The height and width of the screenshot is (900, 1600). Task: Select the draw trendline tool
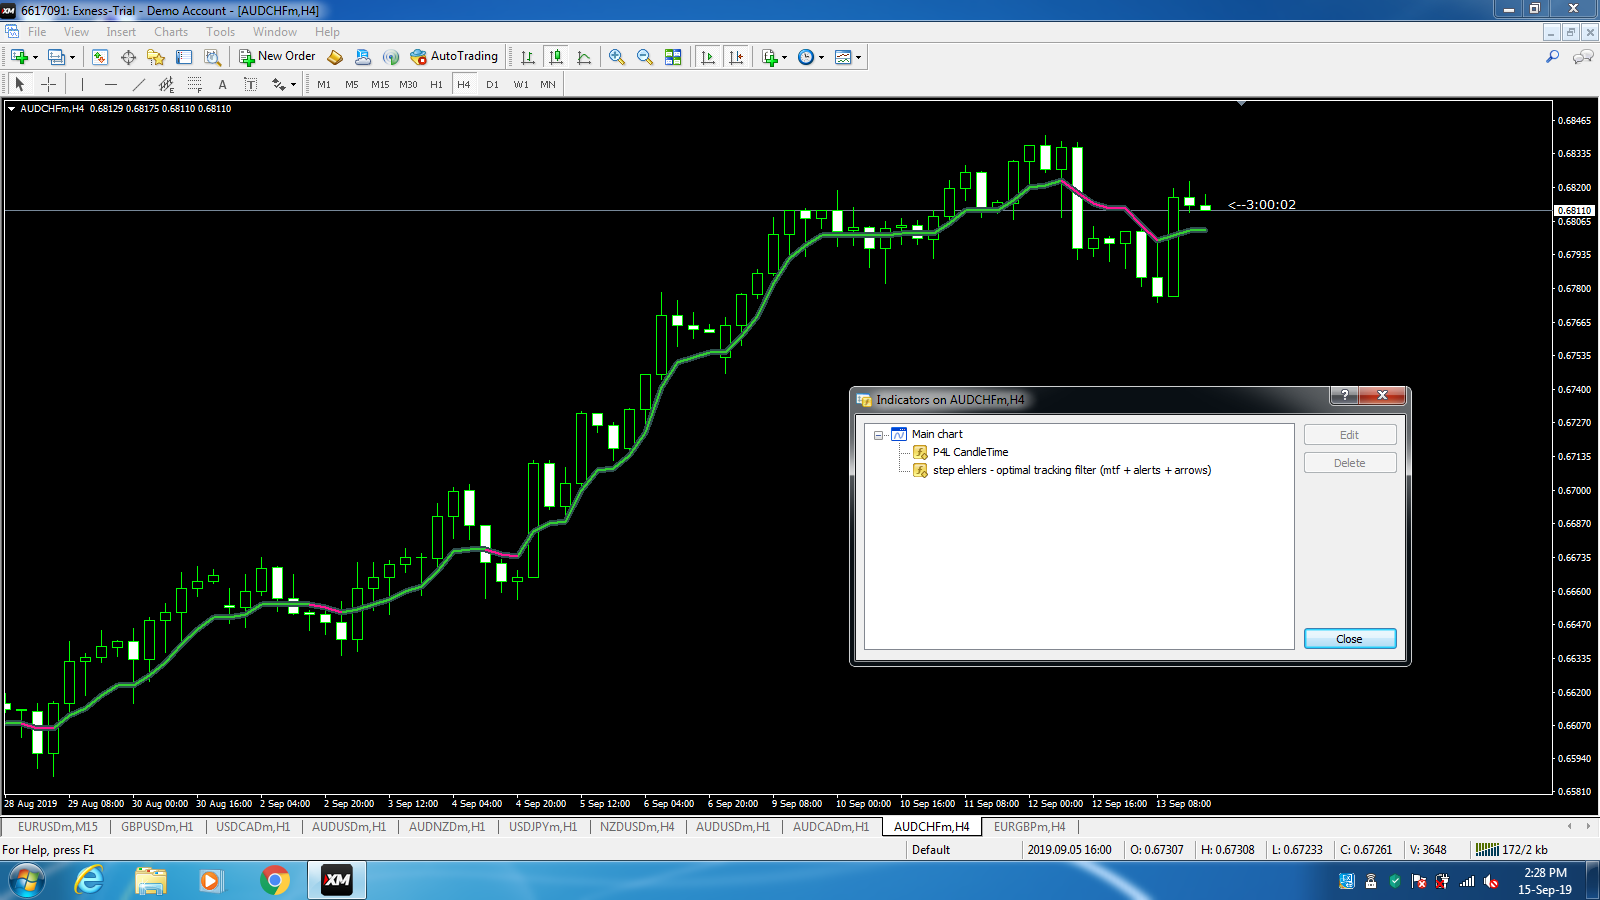coord(139,85)
